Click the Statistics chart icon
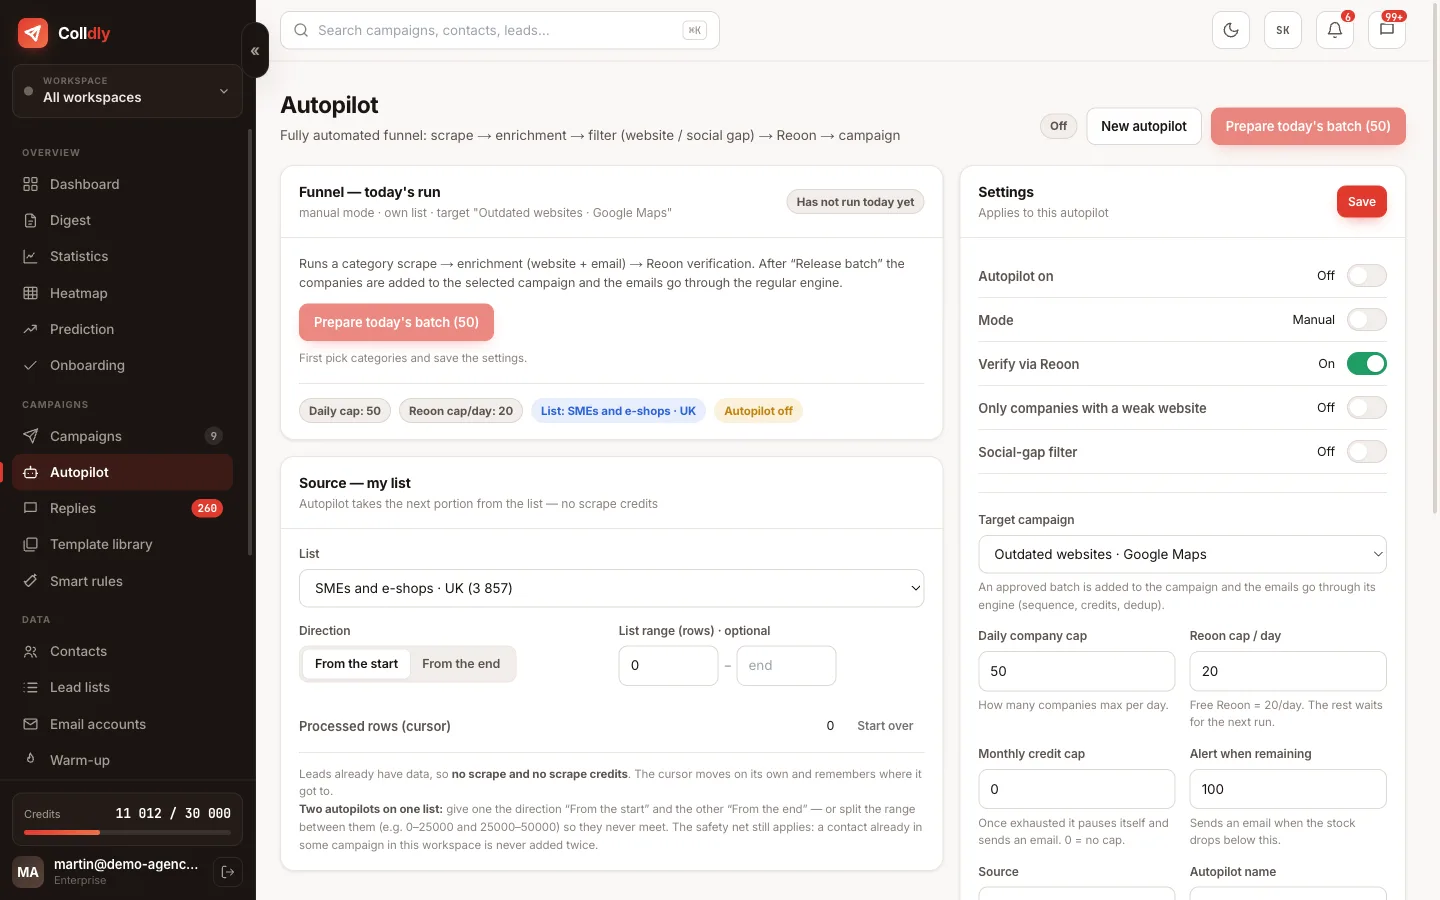 30,256
